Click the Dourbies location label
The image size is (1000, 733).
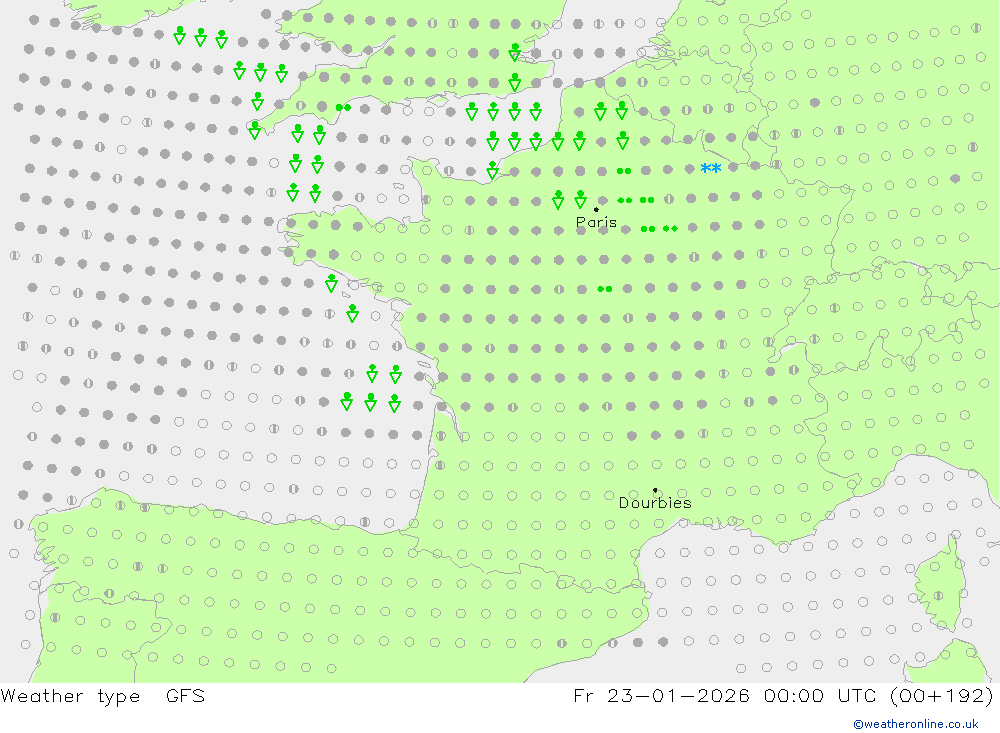coord(655,503)
